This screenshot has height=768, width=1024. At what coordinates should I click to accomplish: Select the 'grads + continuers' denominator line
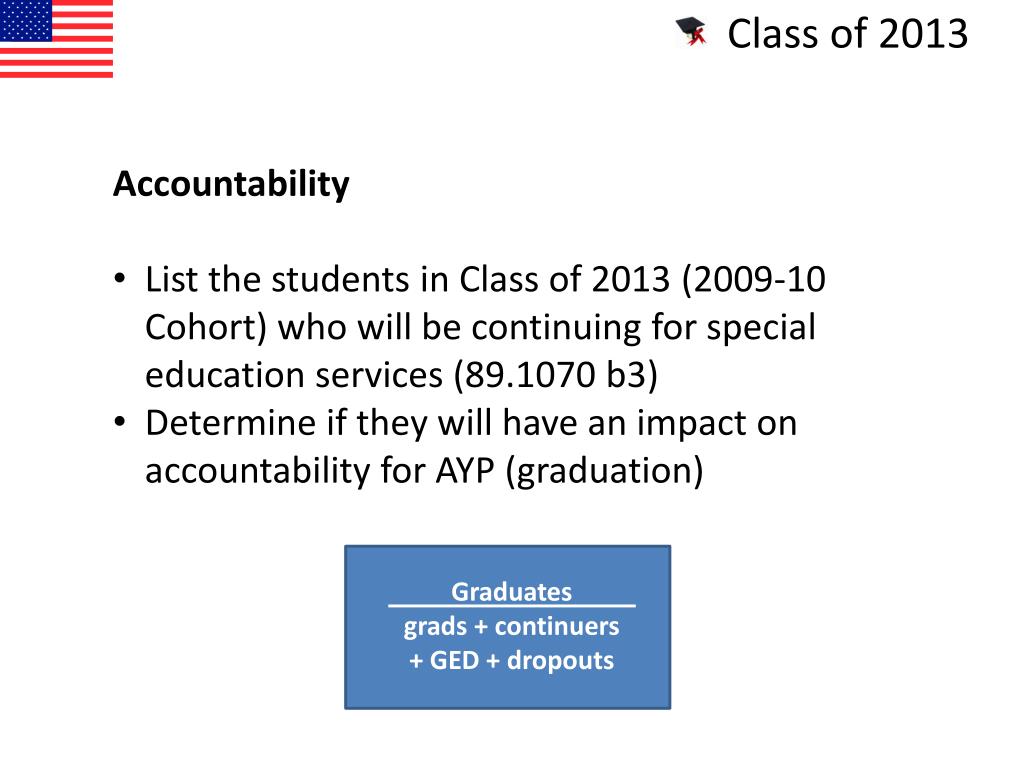pos(511,626)
